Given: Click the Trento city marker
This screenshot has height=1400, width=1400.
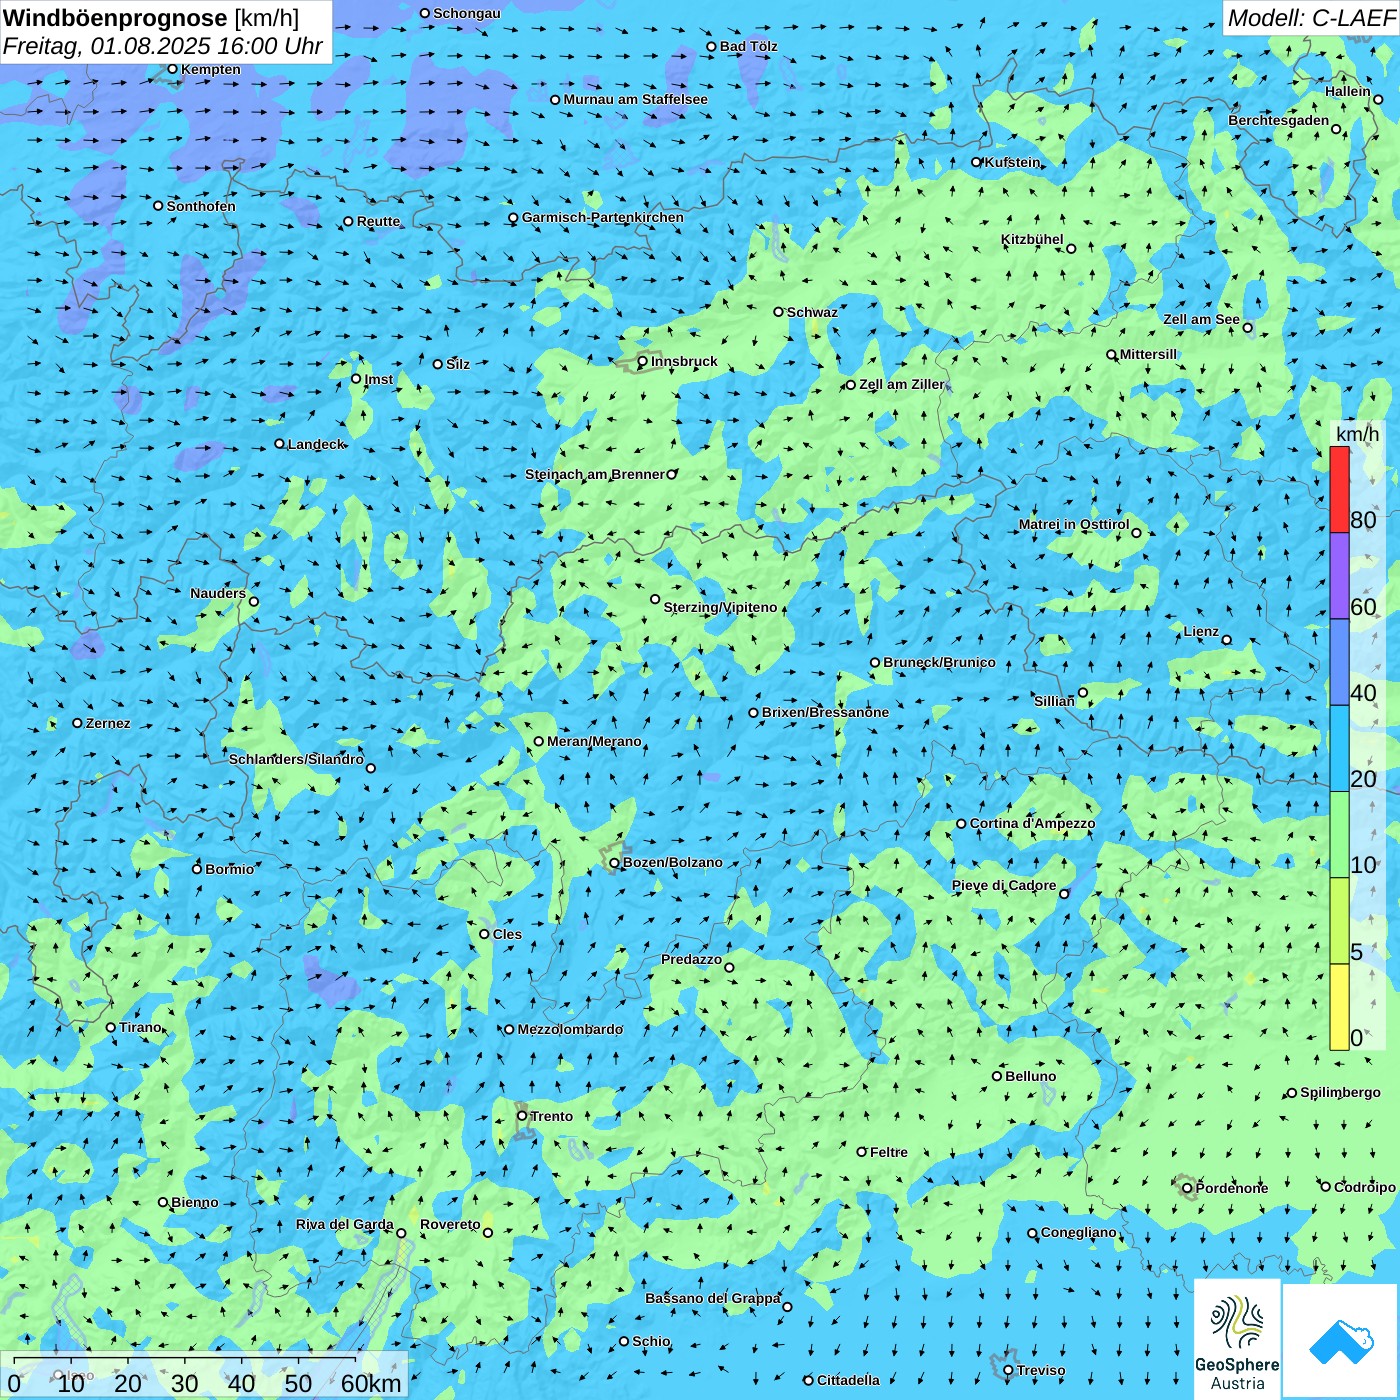Looking at the screenshot, I should click(522, 1116).
